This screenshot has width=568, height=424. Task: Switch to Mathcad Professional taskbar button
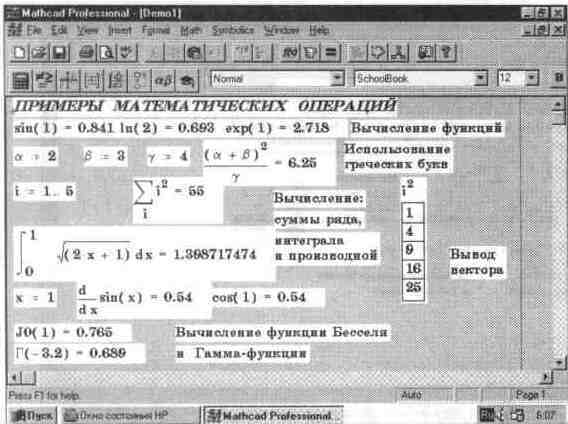272,415
